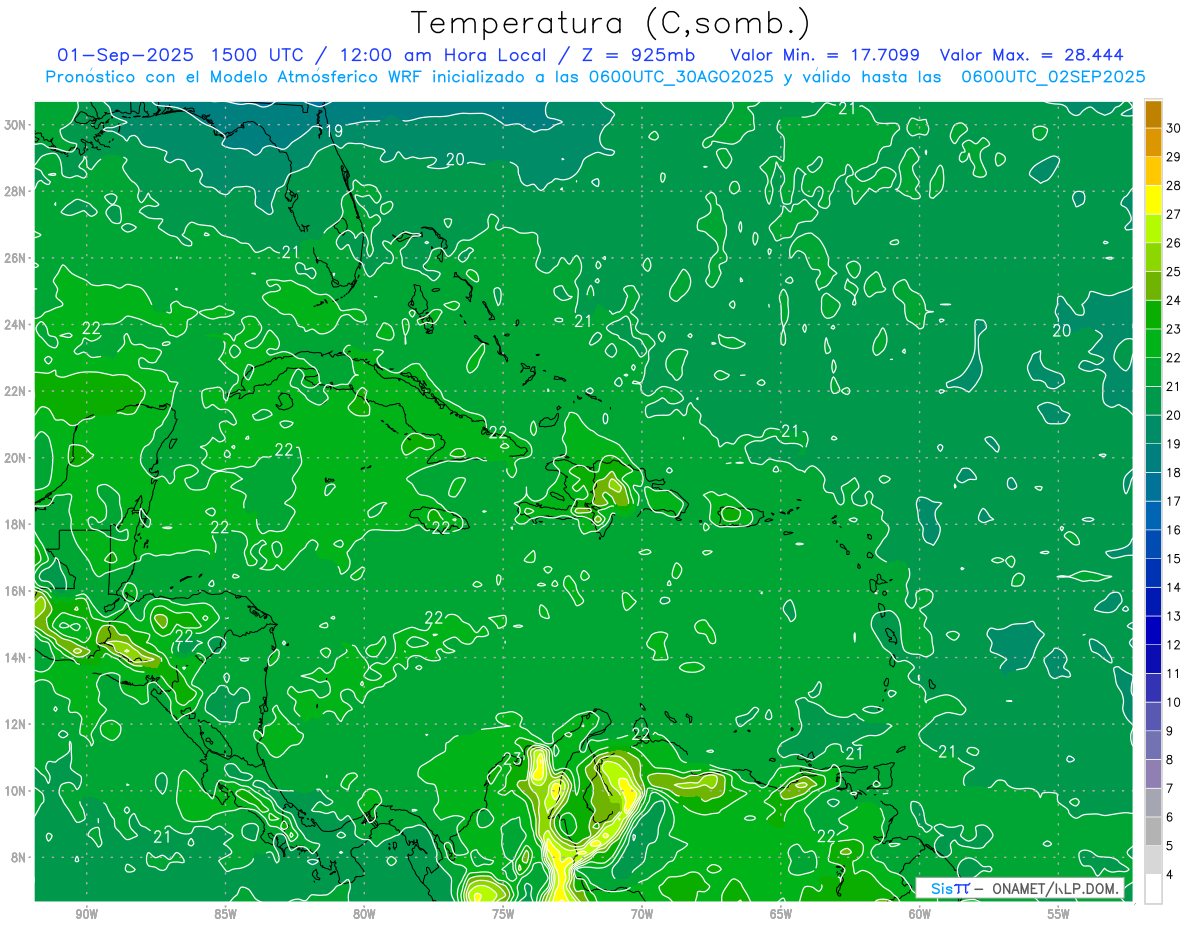Click the color scale label 28
This screenshot has height=927, width=1200.
[x=1174, y=185]
